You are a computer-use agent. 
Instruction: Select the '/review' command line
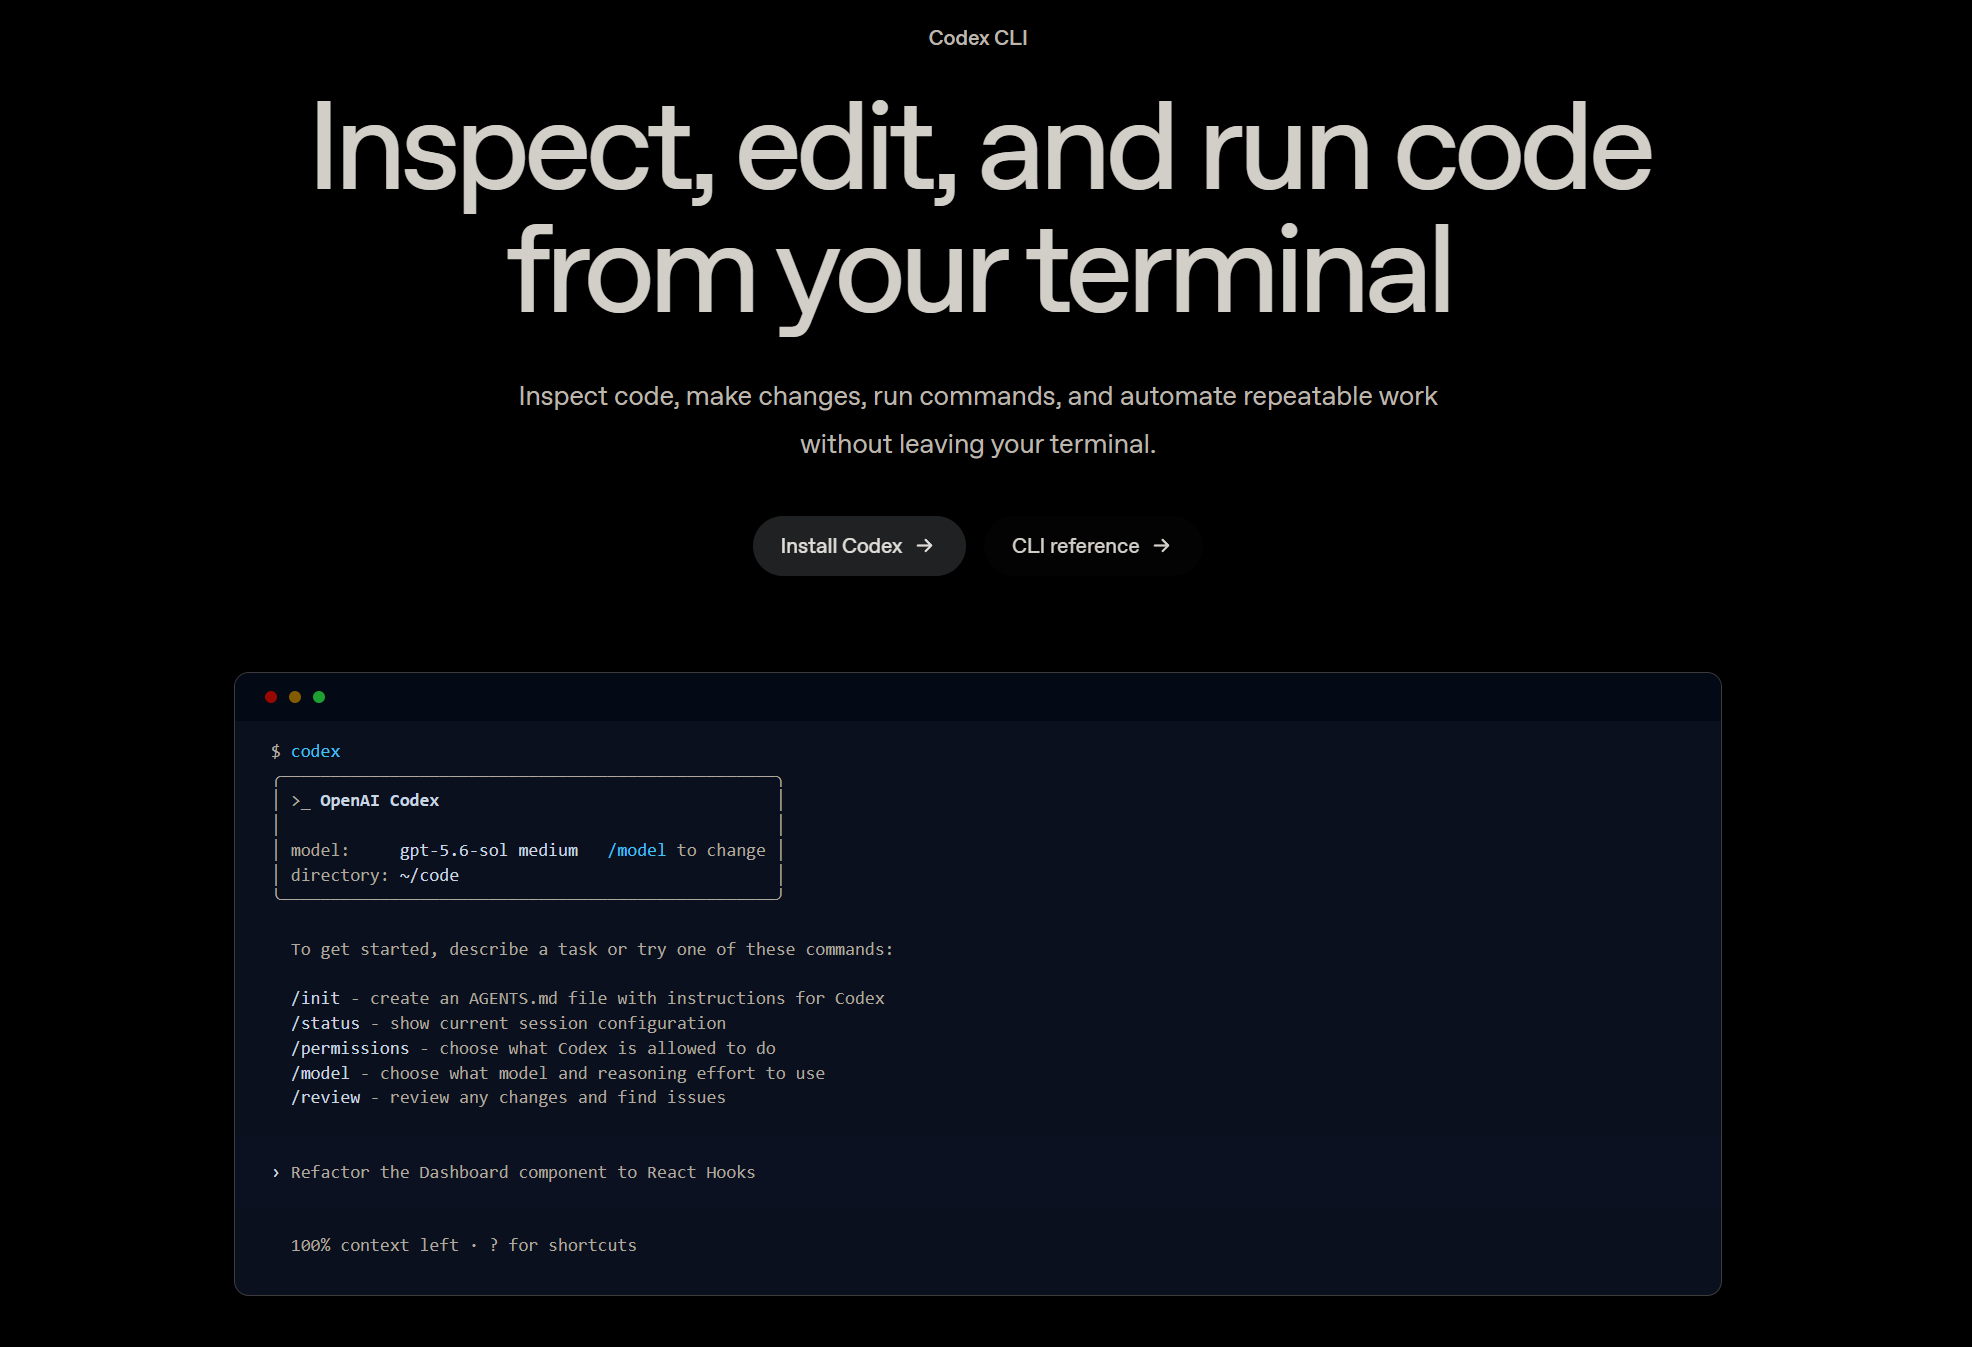click(x=508, y=1097)
